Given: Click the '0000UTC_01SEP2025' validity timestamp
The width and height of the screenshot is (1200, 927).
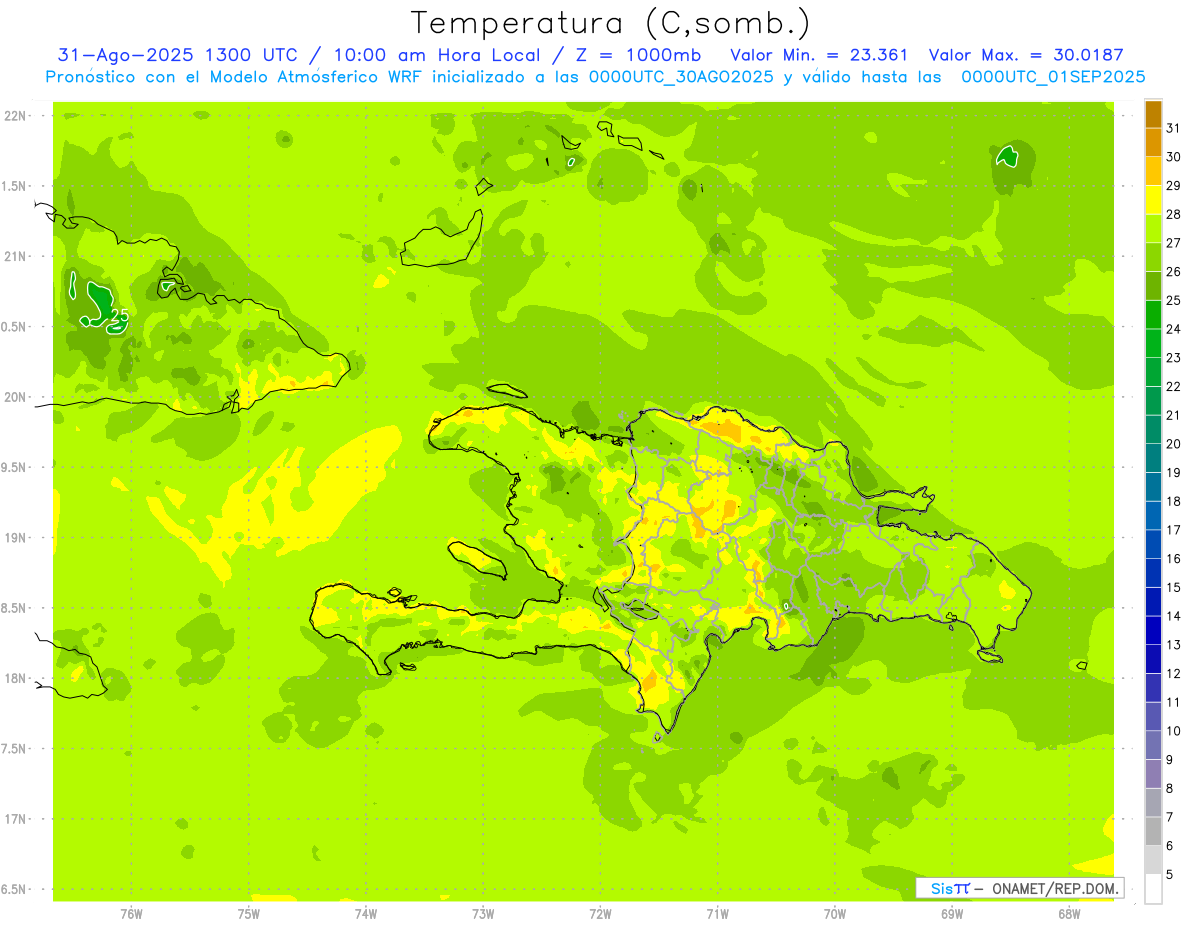Looking at the screenshot, I should click(1053, 77).
